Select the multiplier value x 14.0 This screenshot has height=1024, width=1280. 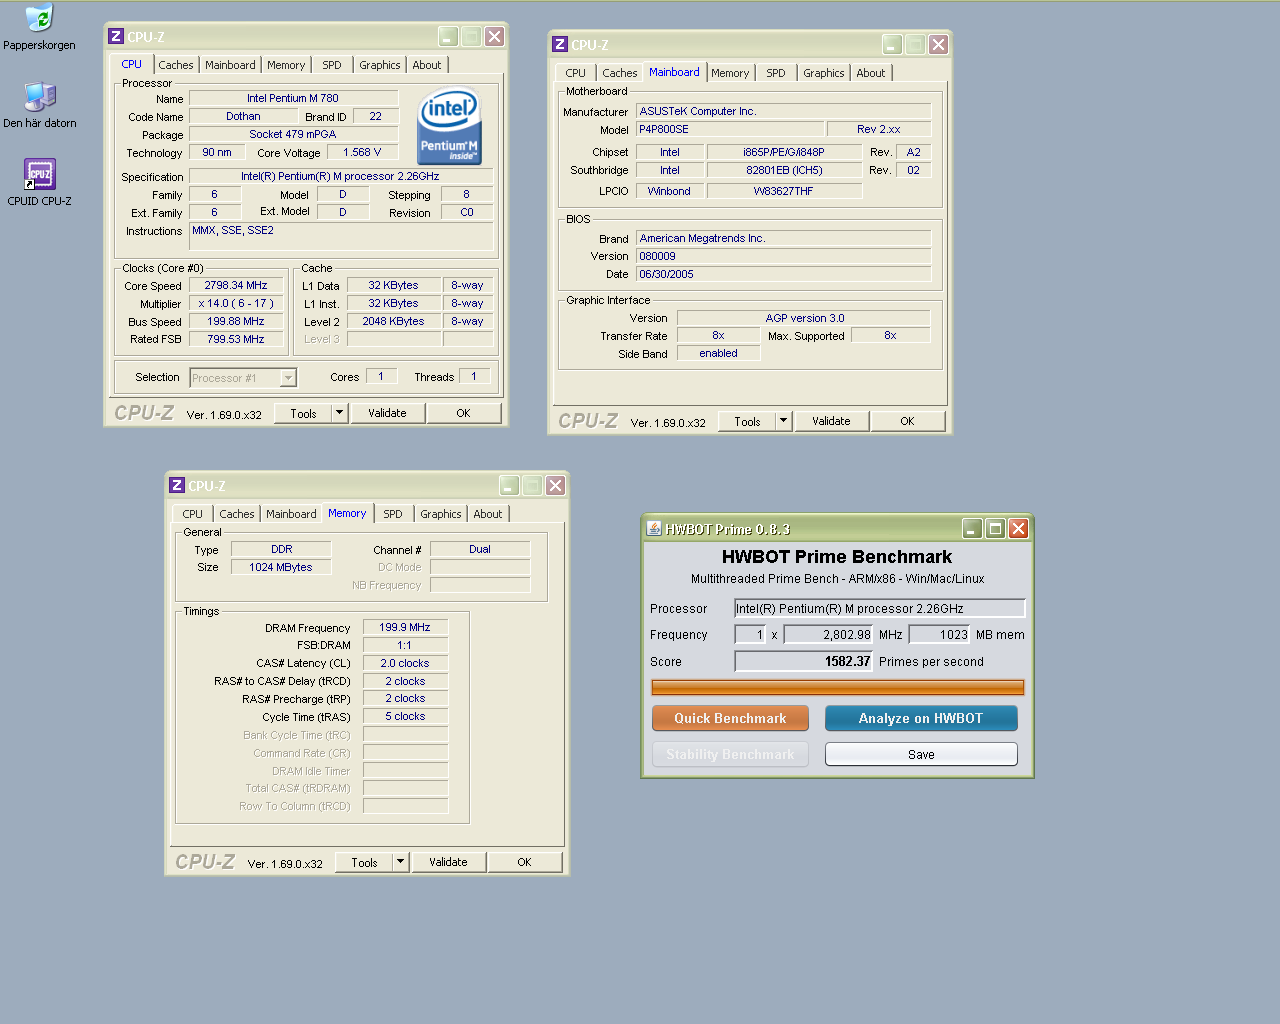[x=236, y=303]
